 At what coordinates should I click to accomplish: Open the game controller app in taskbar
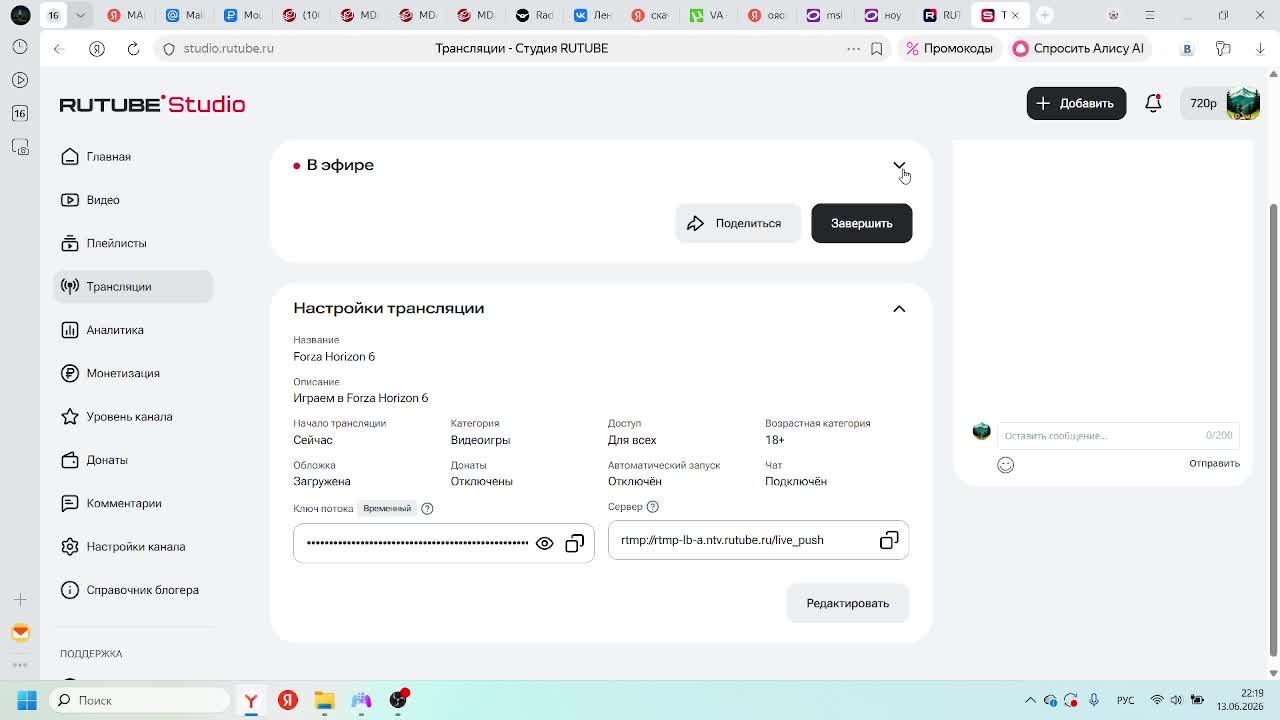pyautogui.click(x=361, y=700)
